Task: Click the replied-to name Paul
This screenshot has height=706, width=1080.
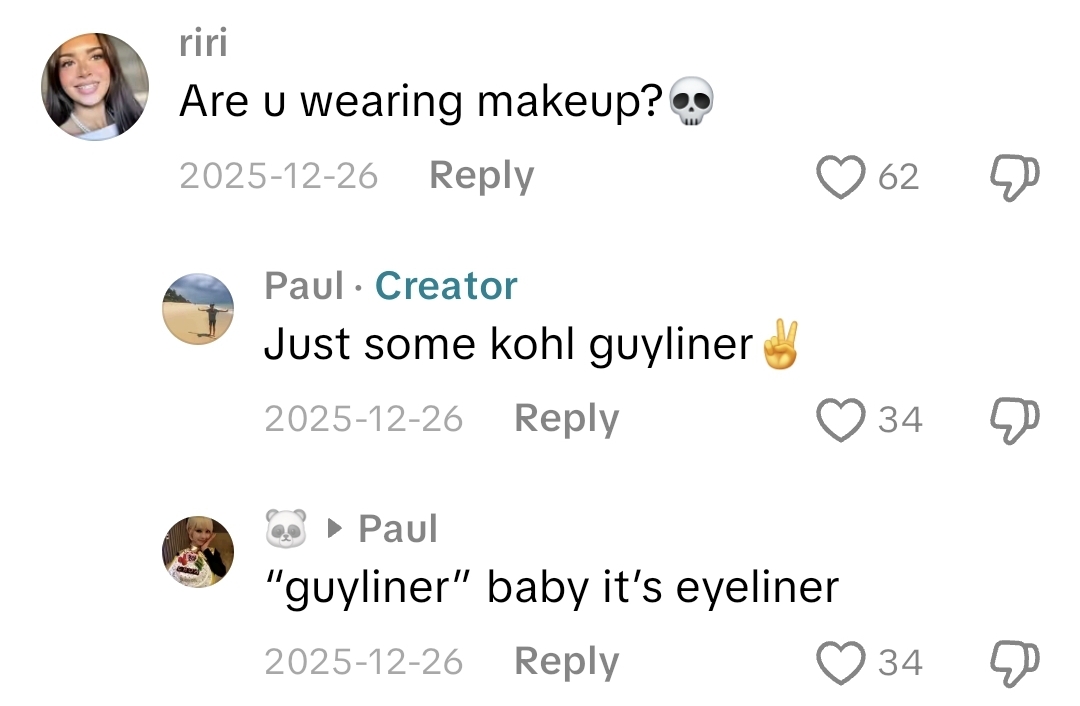Action: click(x=397, y=529)
